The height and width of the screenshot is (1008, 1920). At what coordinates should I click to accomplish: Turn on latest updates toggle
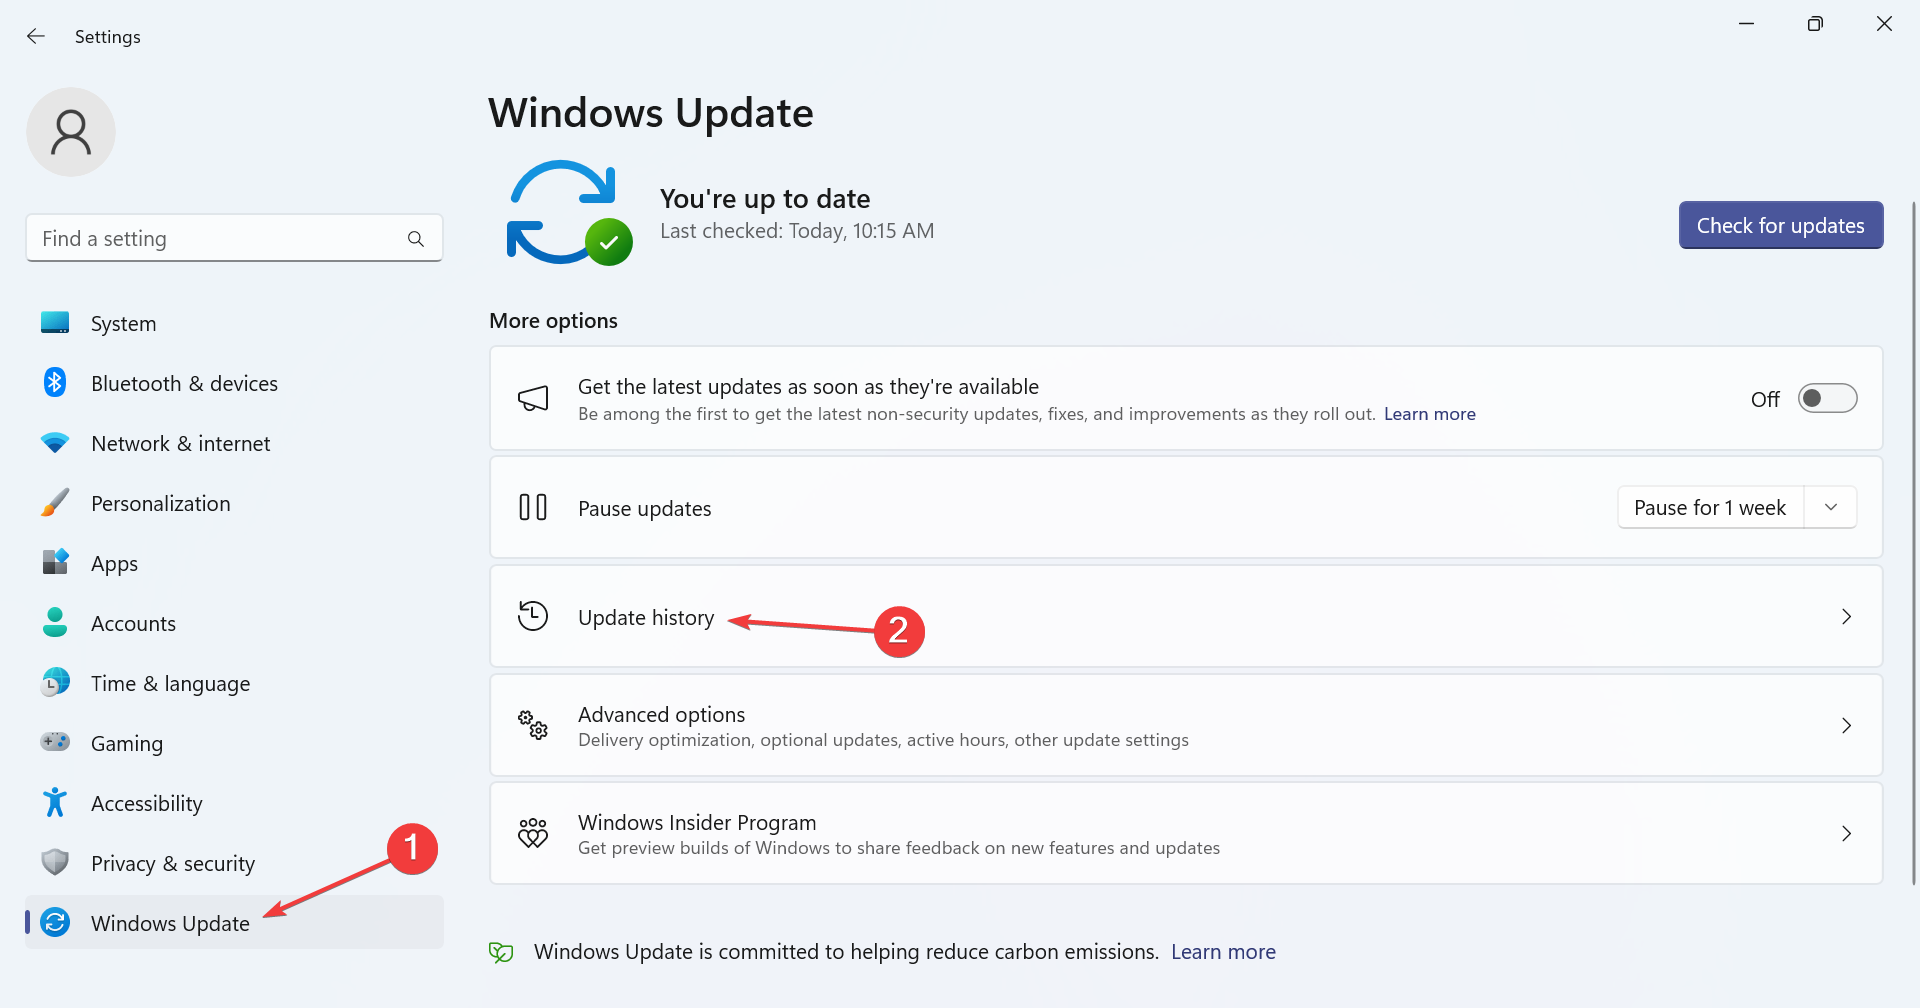tap(1827, 397)
